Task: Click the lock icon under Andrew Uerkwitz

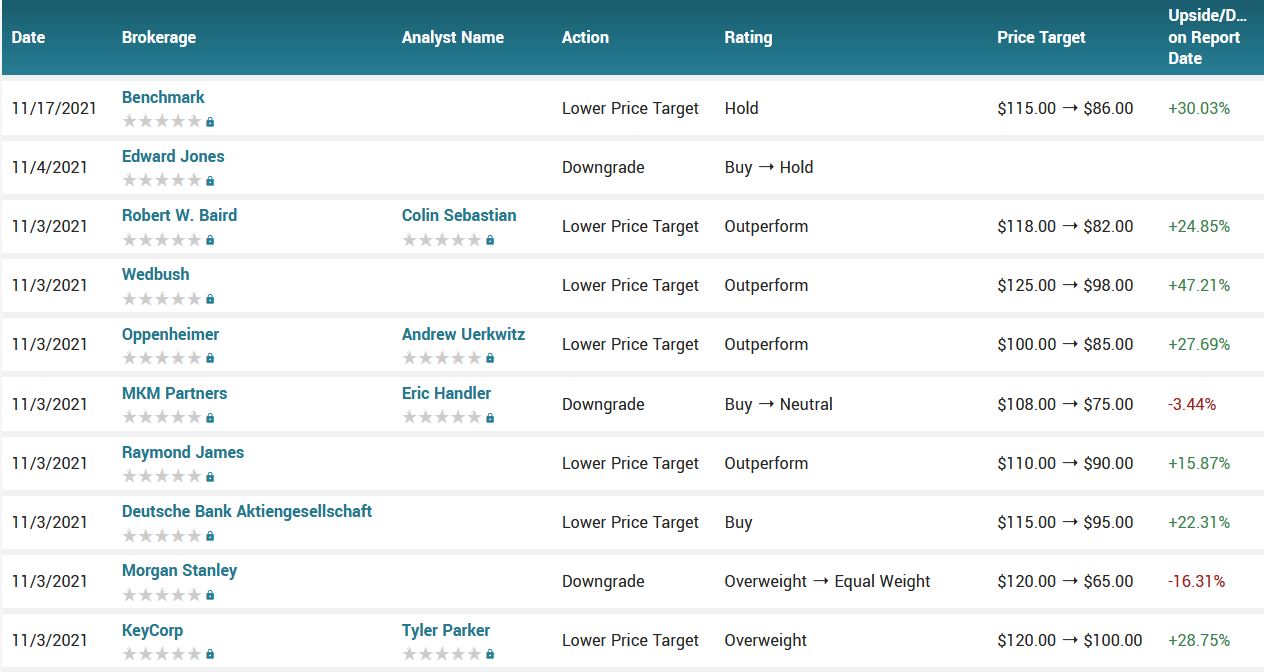Action: coord(490,358)
